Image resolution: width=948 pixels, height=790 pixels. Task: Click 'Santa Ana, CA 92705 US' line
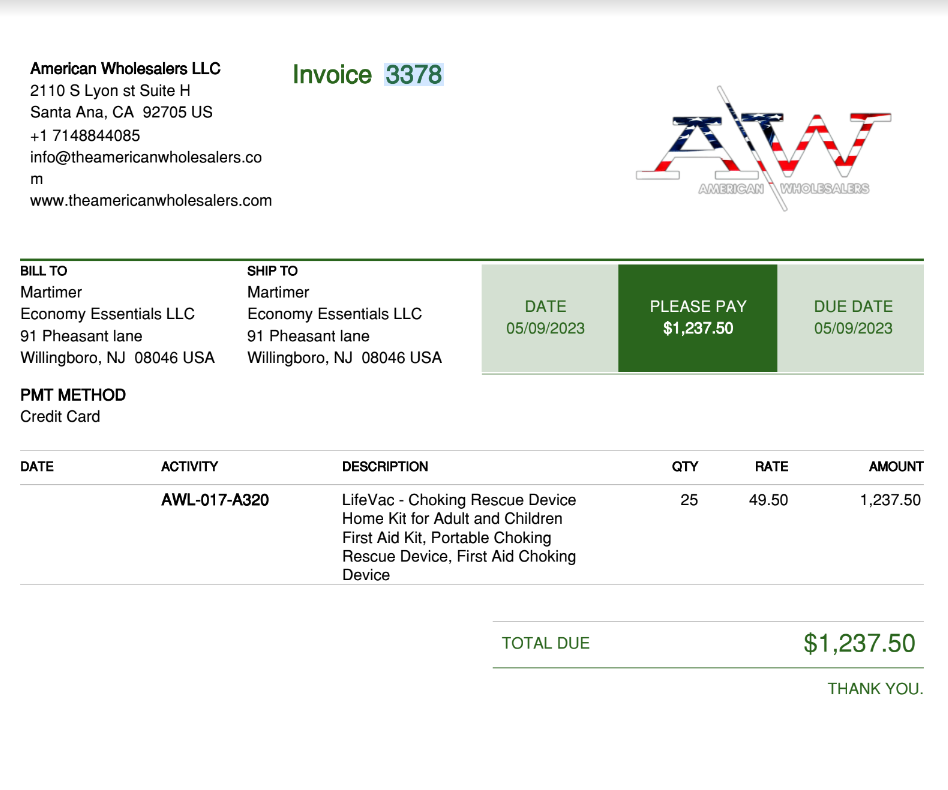pyautogui.click(x=122, y=112)
